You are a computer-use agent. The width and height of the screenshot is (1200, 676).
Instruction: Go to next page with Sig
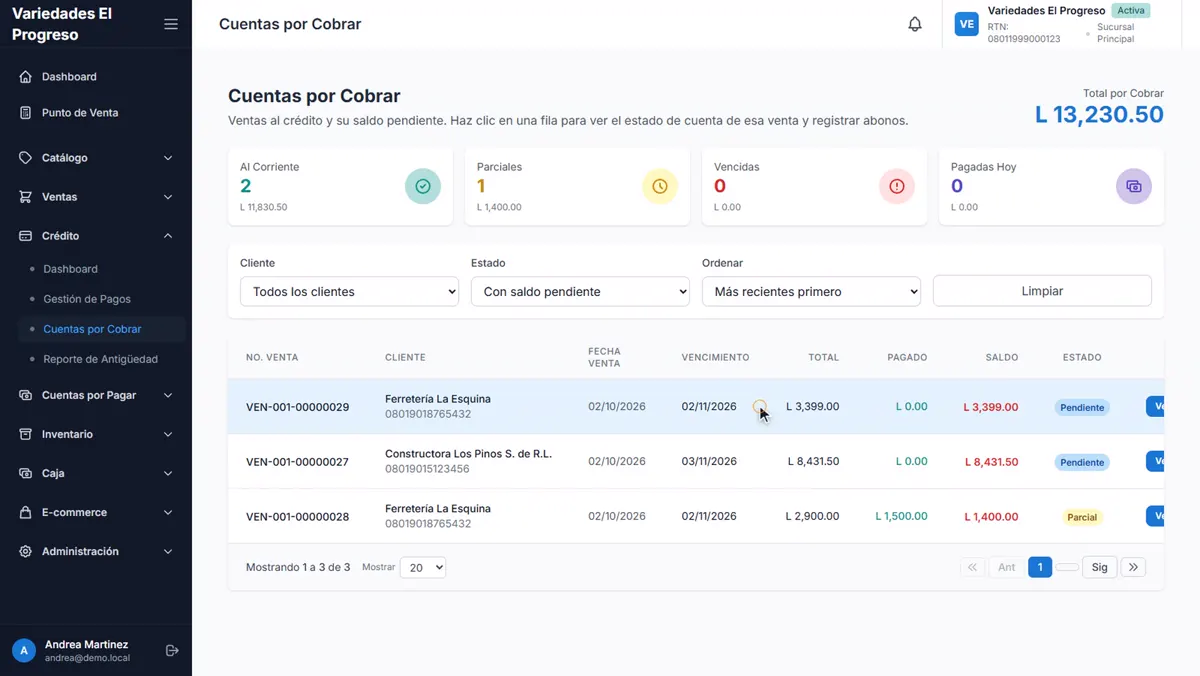[x=1100, y=567]
